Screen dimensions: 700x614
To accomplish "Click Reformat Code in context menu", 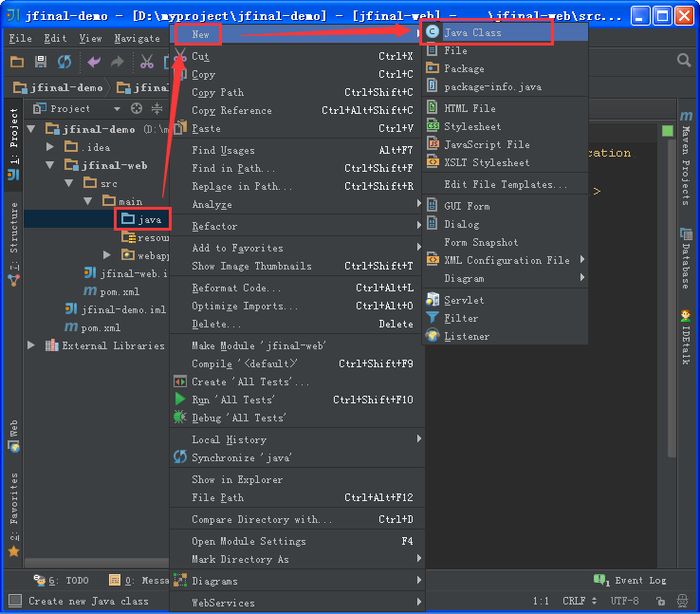I will coord(297,288).
